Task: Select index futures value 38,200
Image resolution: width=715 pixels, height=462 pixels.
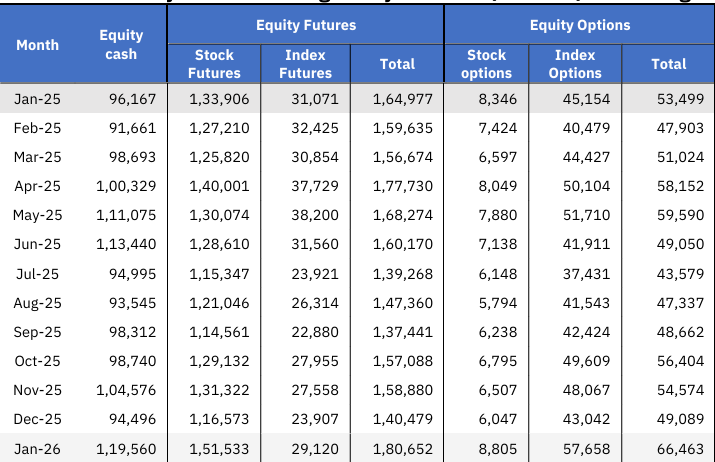Action: coord(315,215)
